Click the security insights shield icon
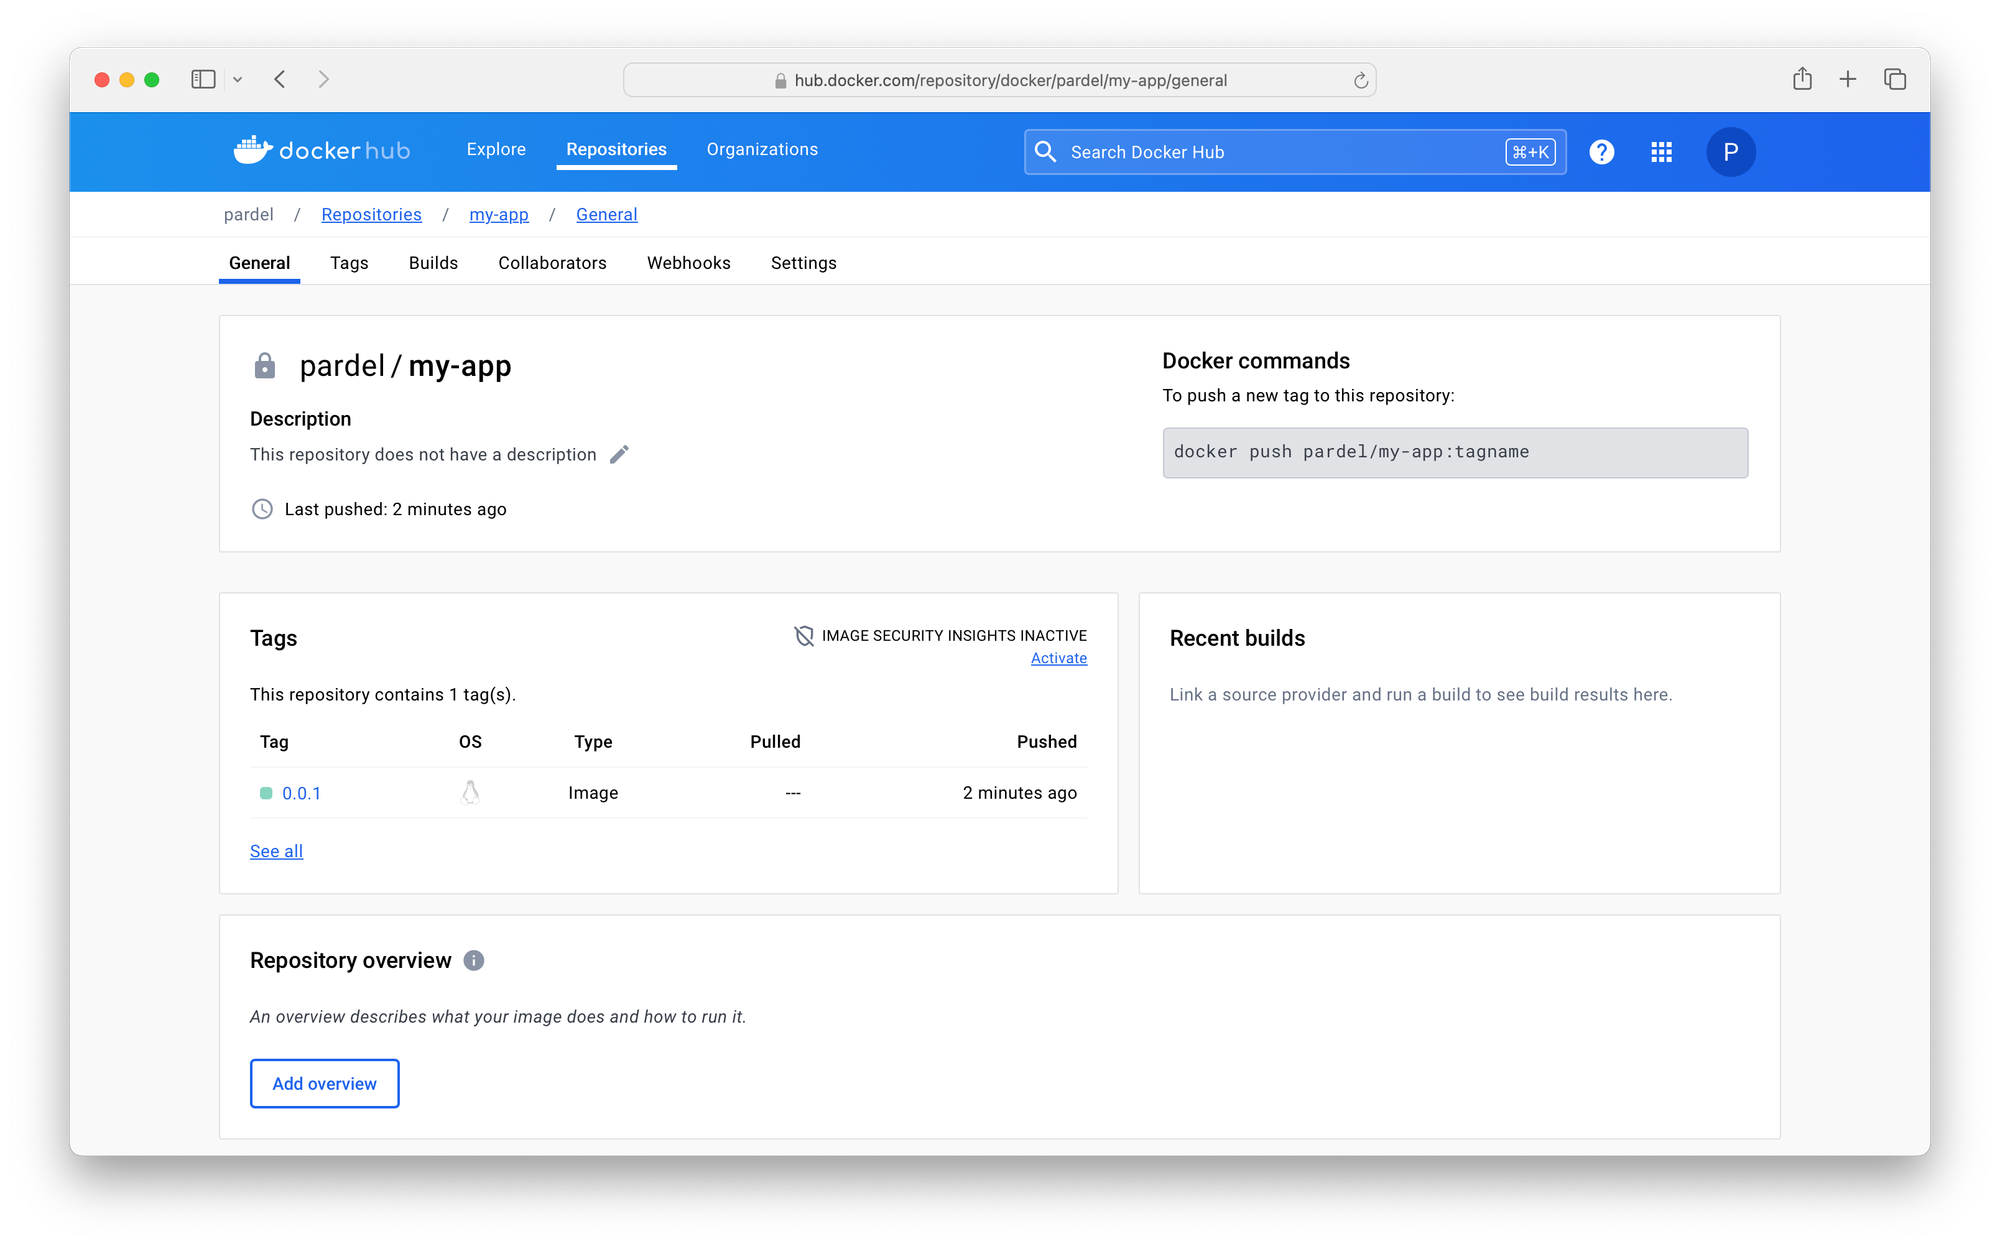 (x=804, y=636)
